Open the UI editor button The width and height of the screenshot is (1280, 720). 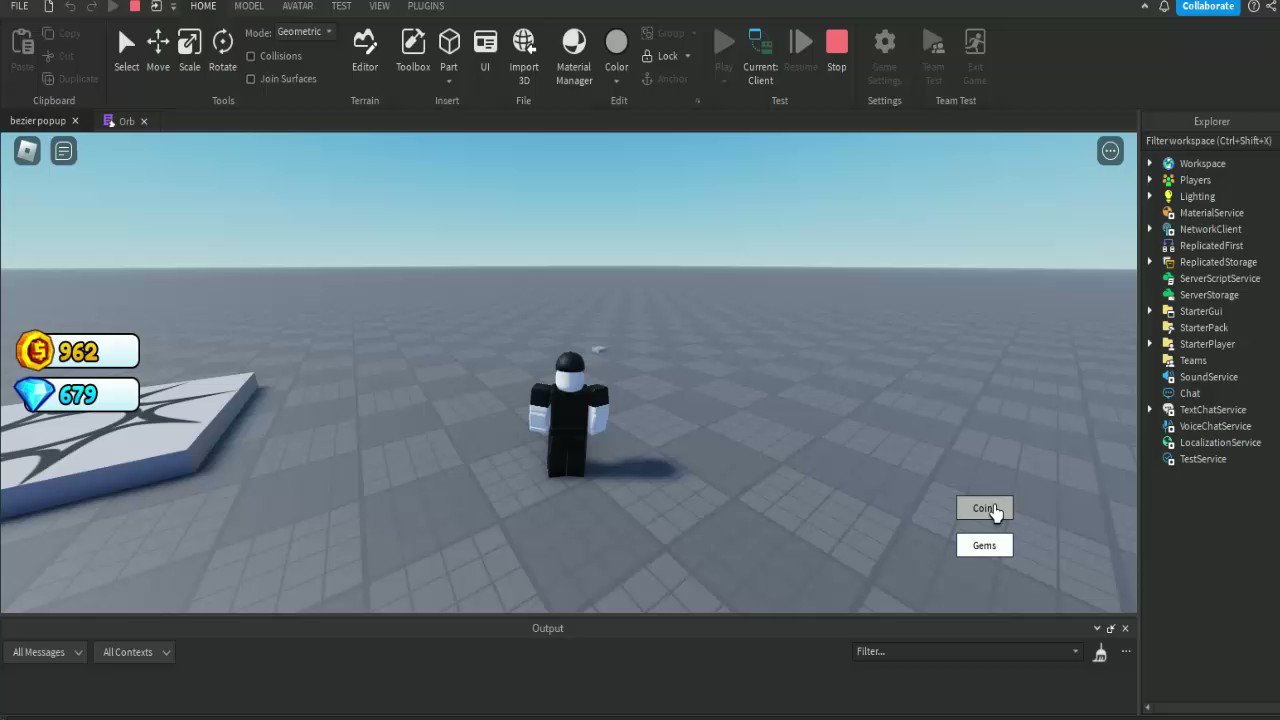[x=485, y=51]
